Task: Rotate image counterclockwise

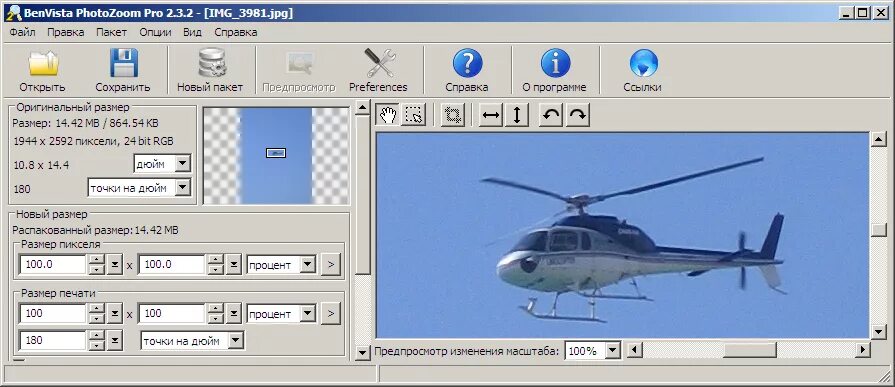Action: pyautogui.click(x=551, y=115)
